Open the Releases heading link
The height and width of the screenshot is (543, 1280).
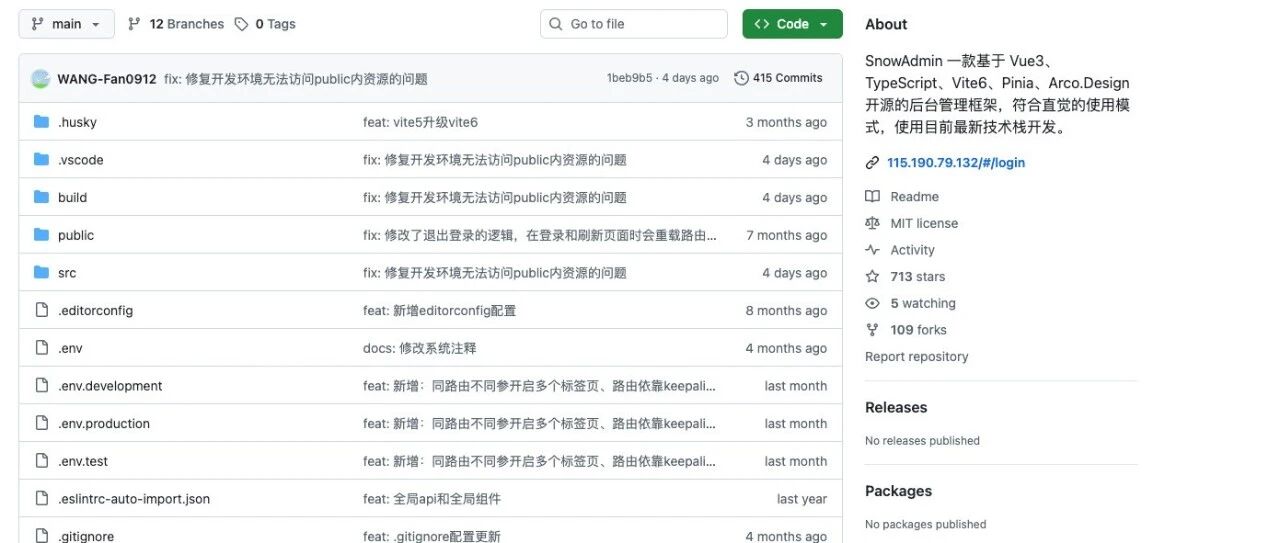(x=896, y=408)
